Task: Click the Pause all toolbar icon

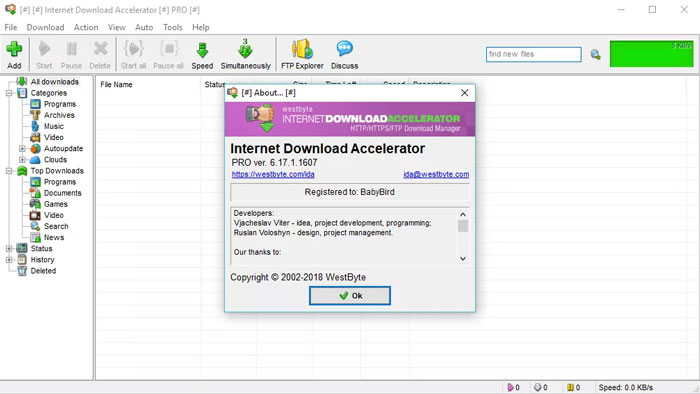Action: pos(168,54)
